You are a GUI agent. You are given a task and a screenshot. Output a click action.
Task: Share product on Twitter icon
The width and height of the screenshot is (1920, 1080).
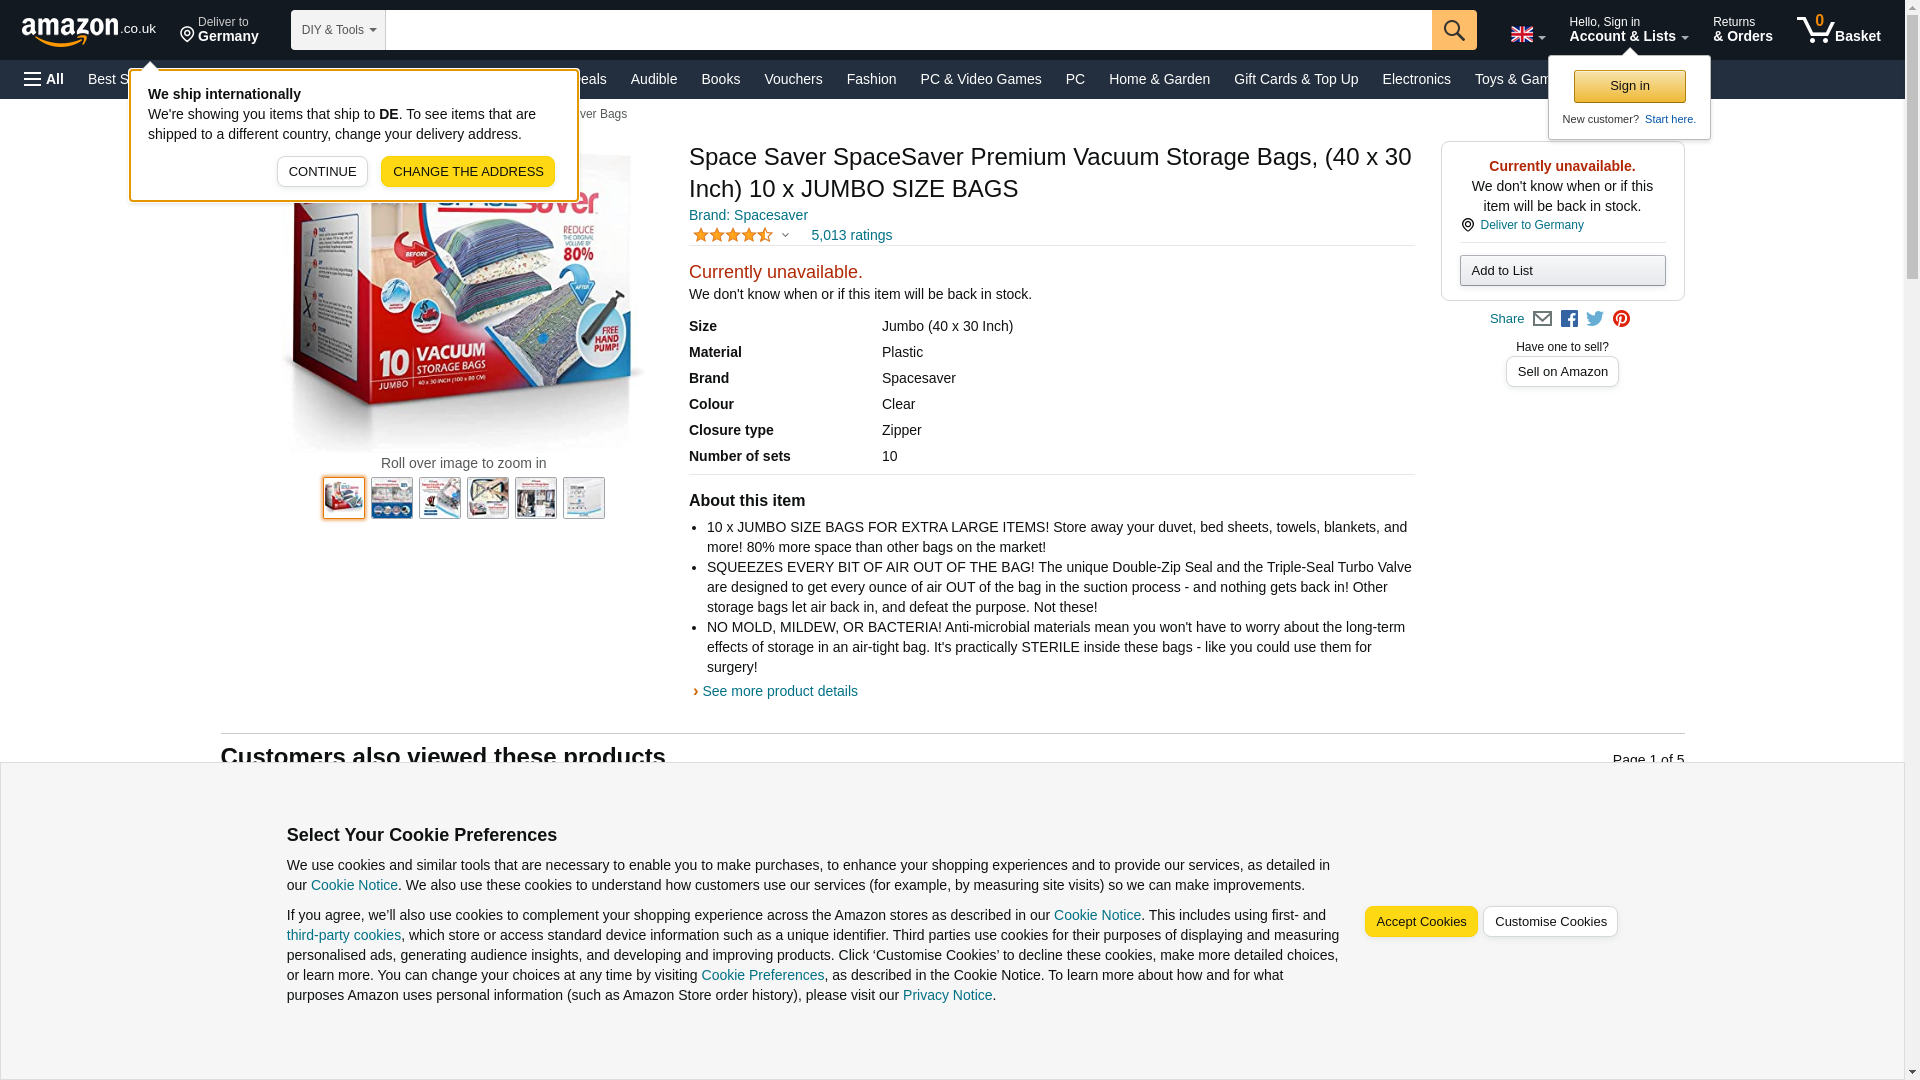click(x=1595, y=319)
